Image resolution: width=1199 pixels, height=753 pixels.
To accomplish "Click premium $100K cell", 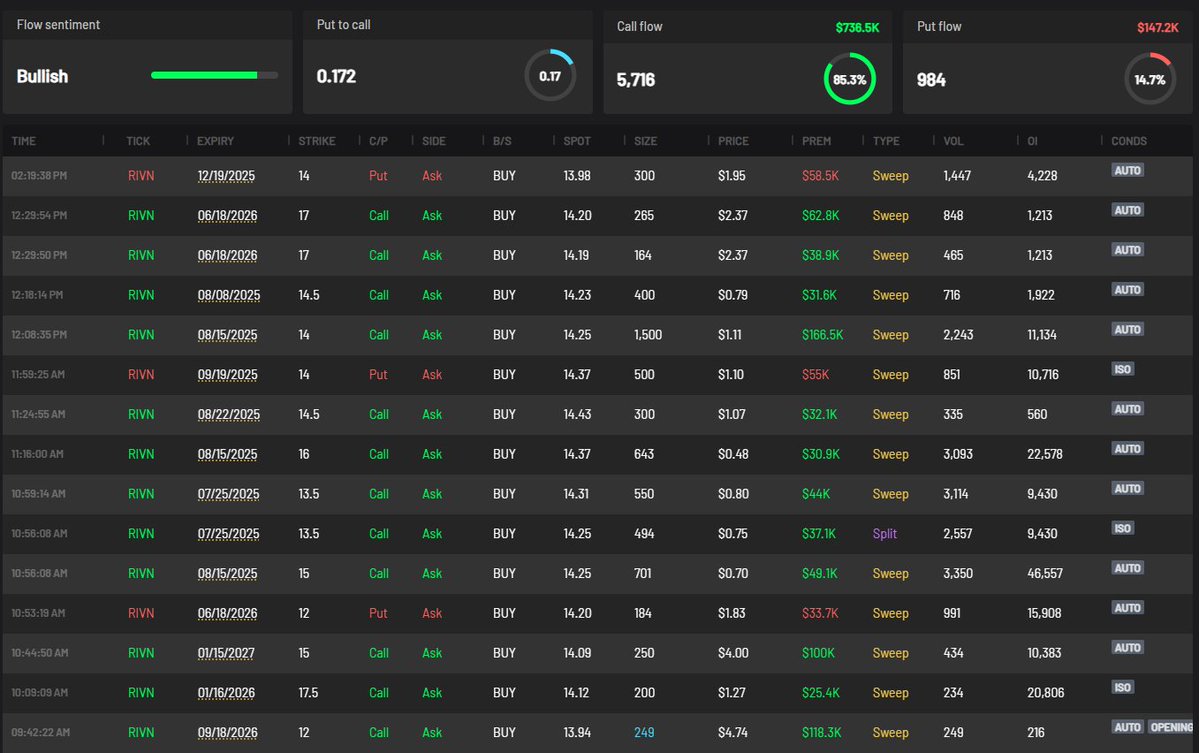I will pos(818,653).
